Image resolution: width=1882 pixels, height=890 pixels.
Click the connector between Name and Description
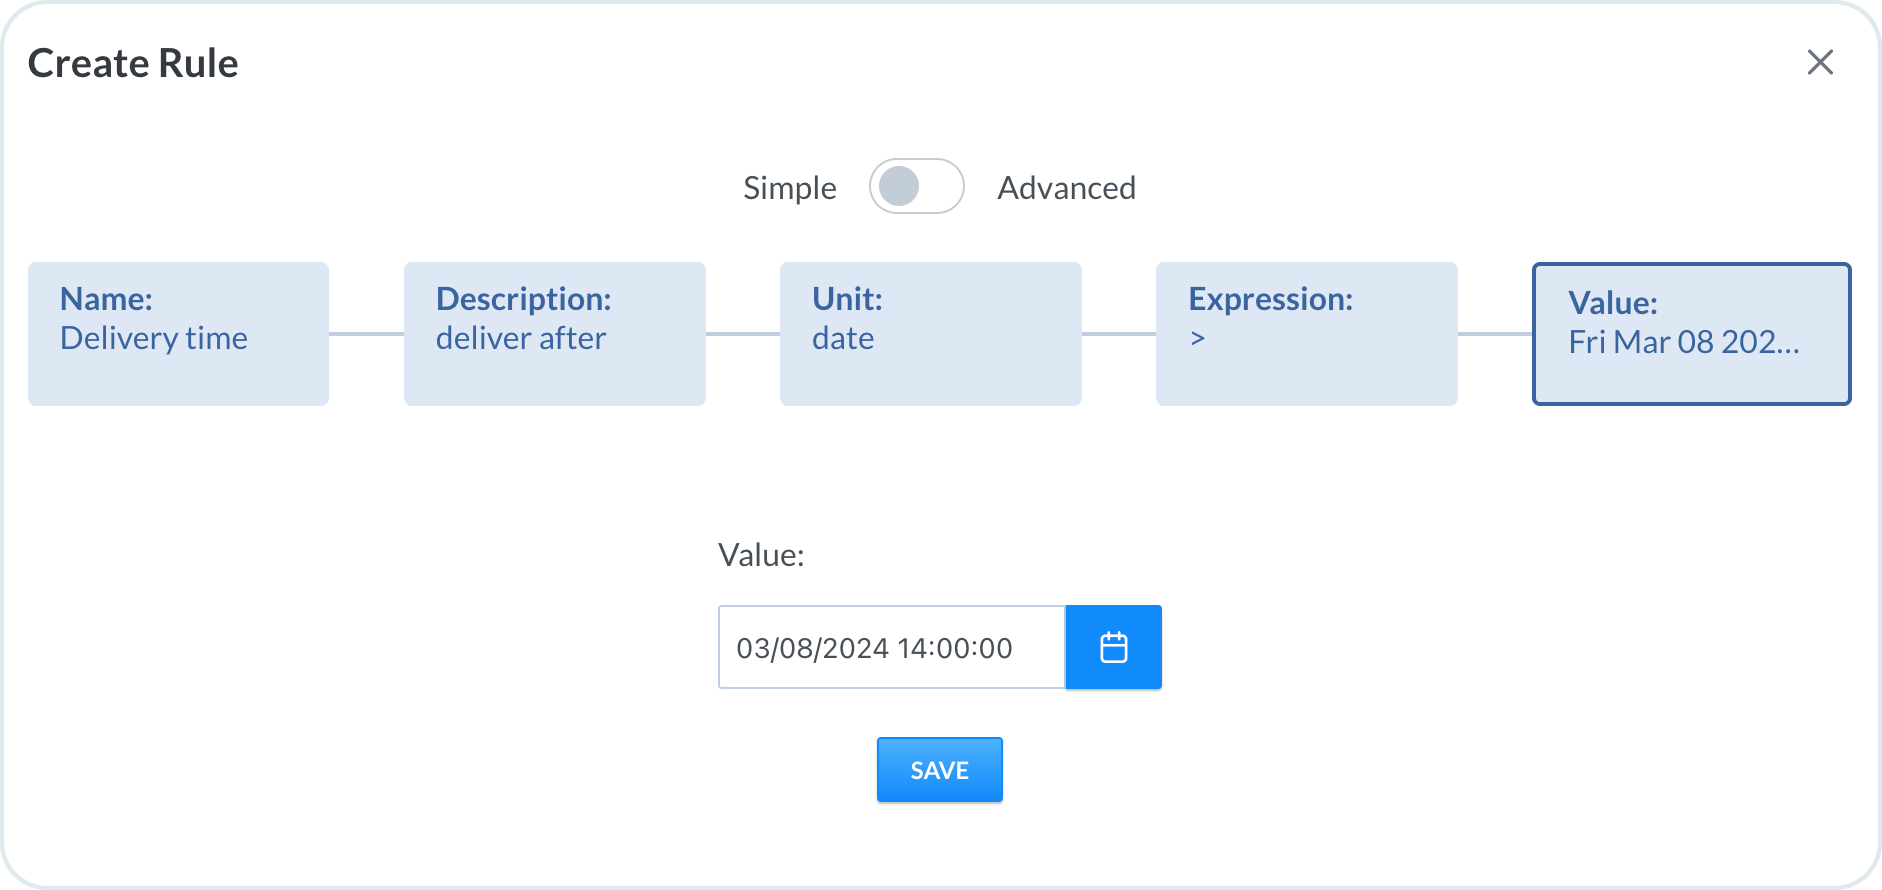(x=366, y=334)
